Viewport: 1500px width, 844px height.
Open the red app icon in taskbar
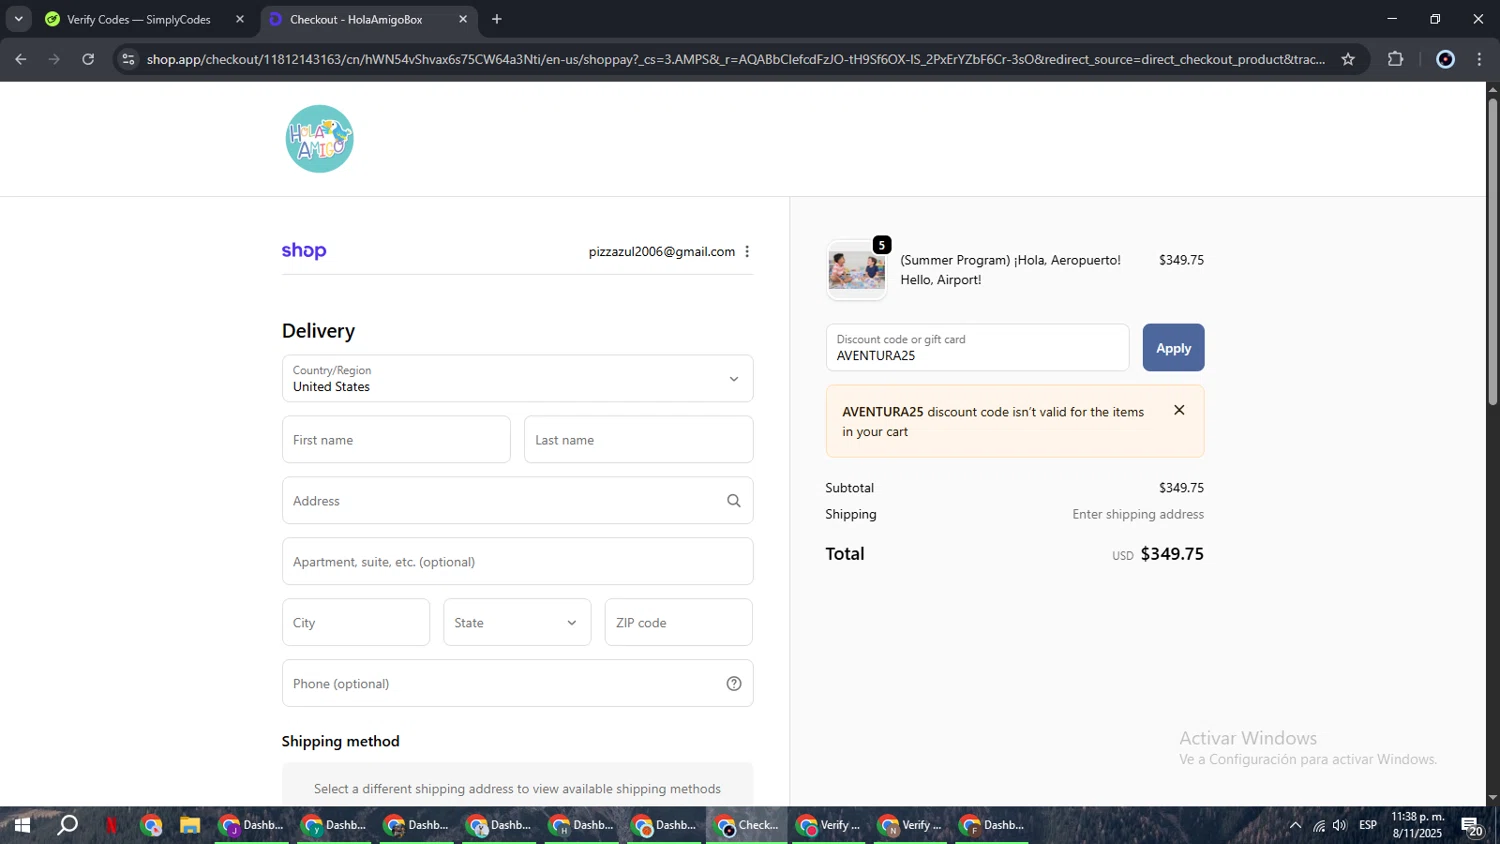pyautogui.click(x=111, y=825)
